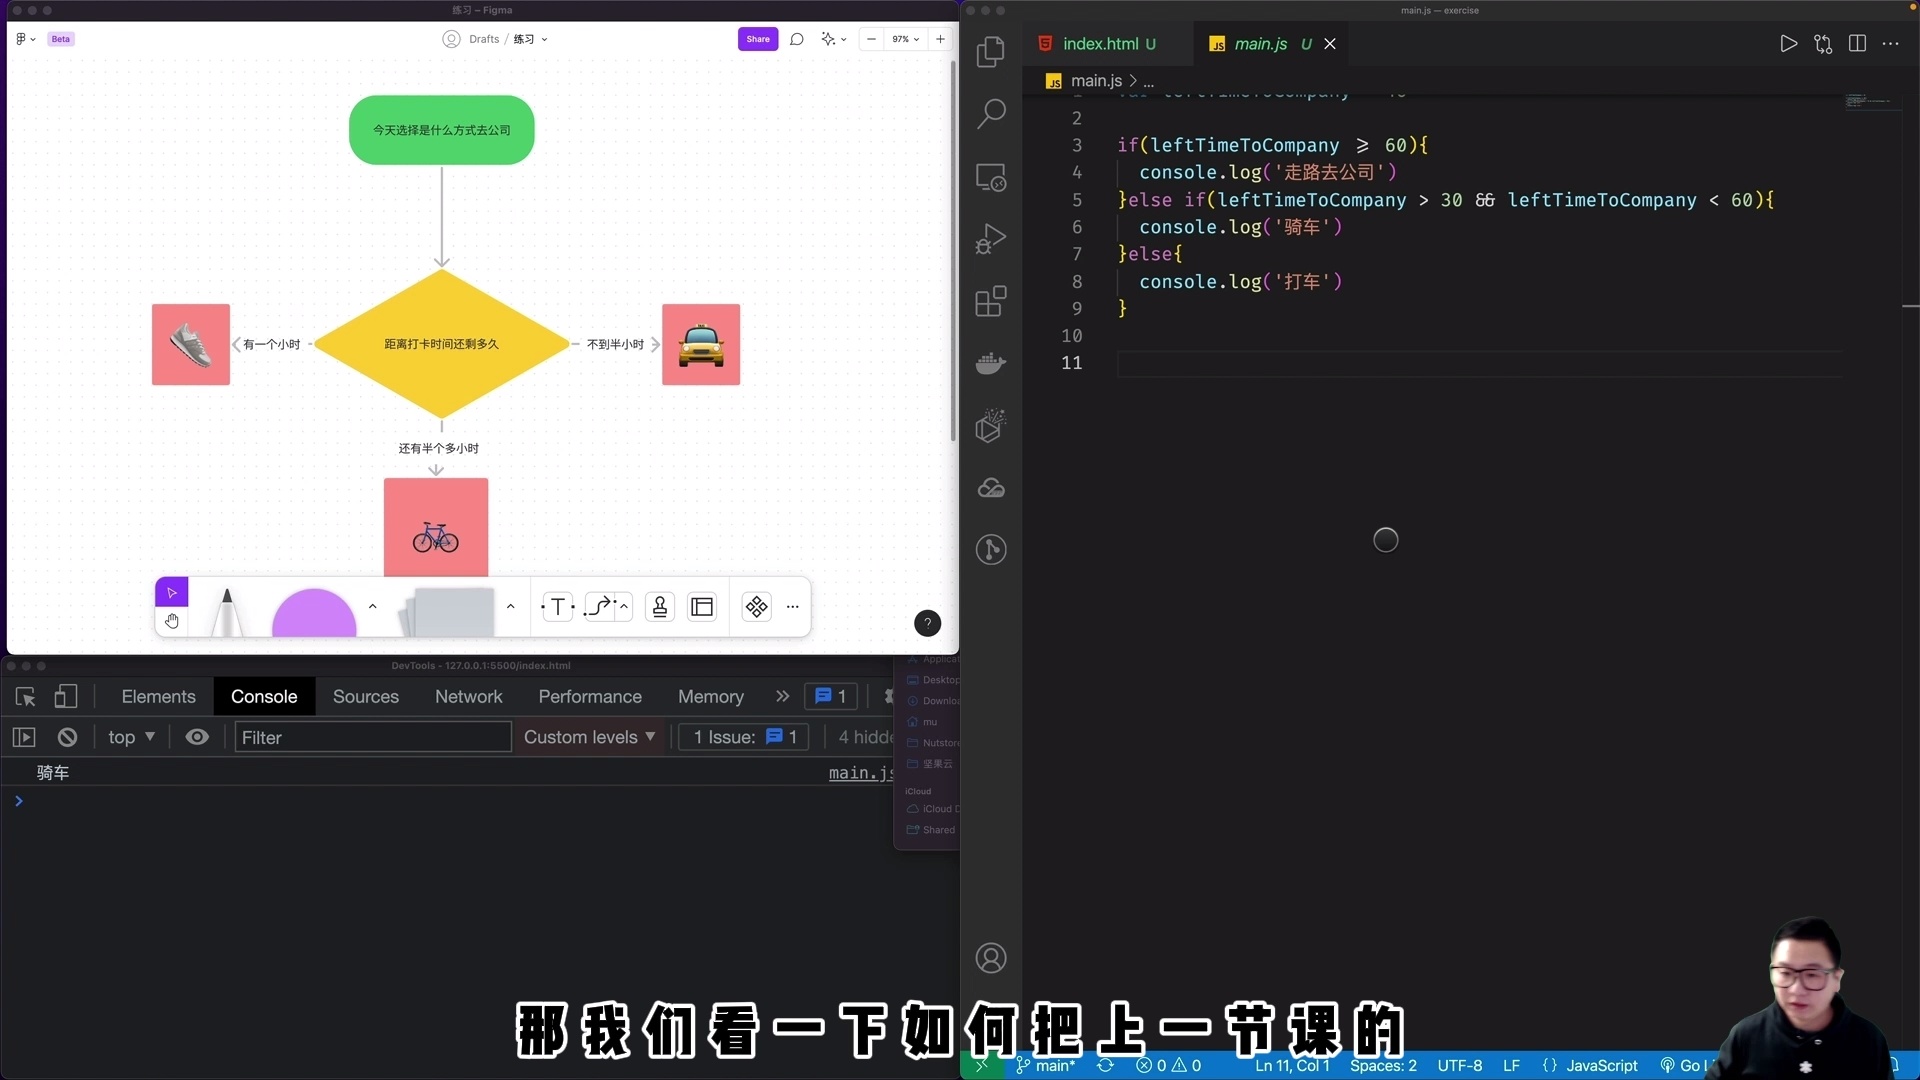The height and width of the screenshot is (1080, 1920).
Task: Select the Section tool in the toolbar
Action: (x=703, y=607)
